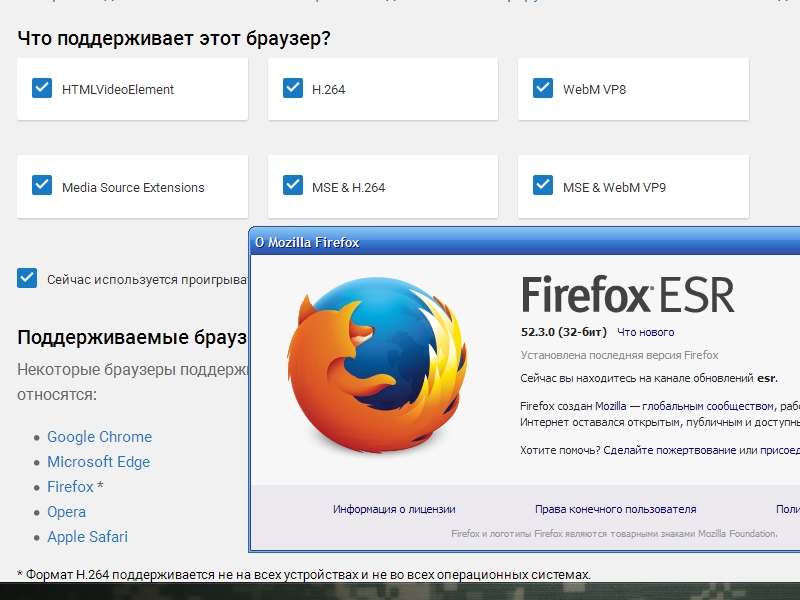The height and width of the screenshot is (600, 800).
Task: Open the Firefox link in browser list
Action: [x=70, y=487]
